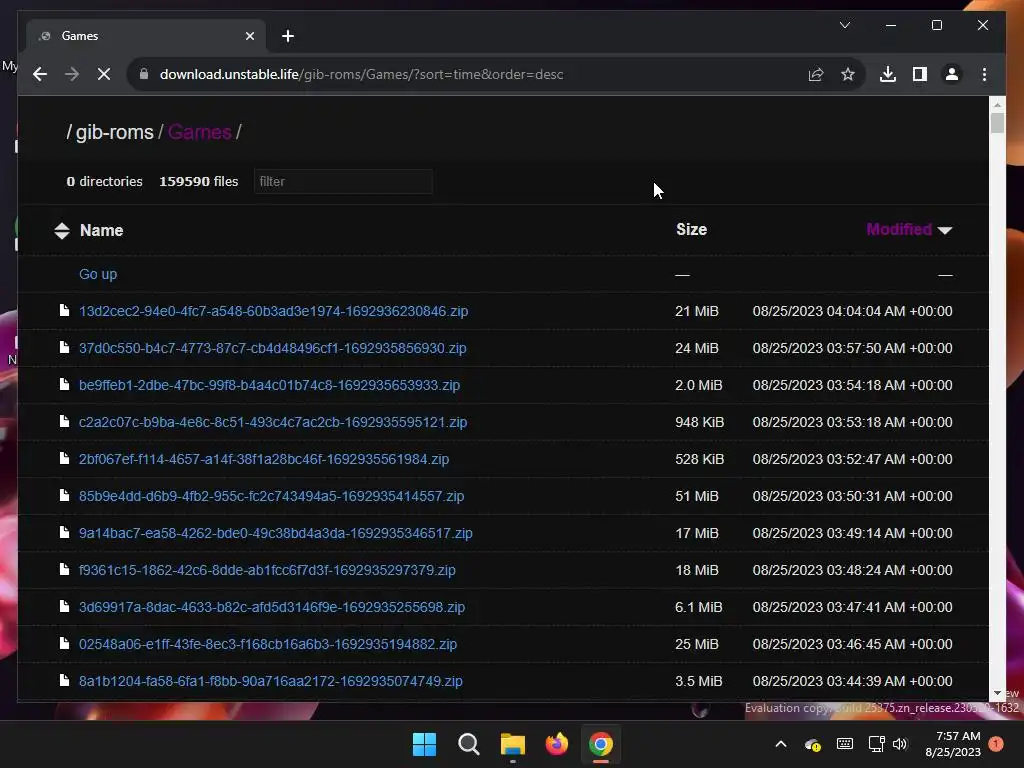Open the touch keyboard tray icon
The height and width of the screenshot is (768, 1024).
click(x=844, y=744)
